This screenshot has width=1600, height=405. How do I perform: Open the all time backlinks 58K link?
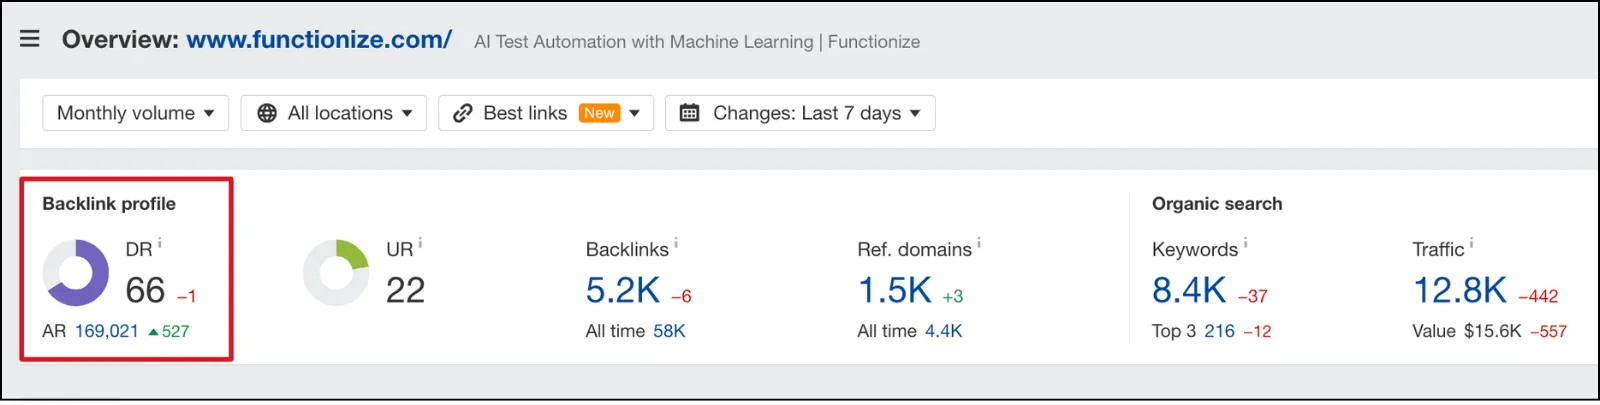tap(669, 331)
